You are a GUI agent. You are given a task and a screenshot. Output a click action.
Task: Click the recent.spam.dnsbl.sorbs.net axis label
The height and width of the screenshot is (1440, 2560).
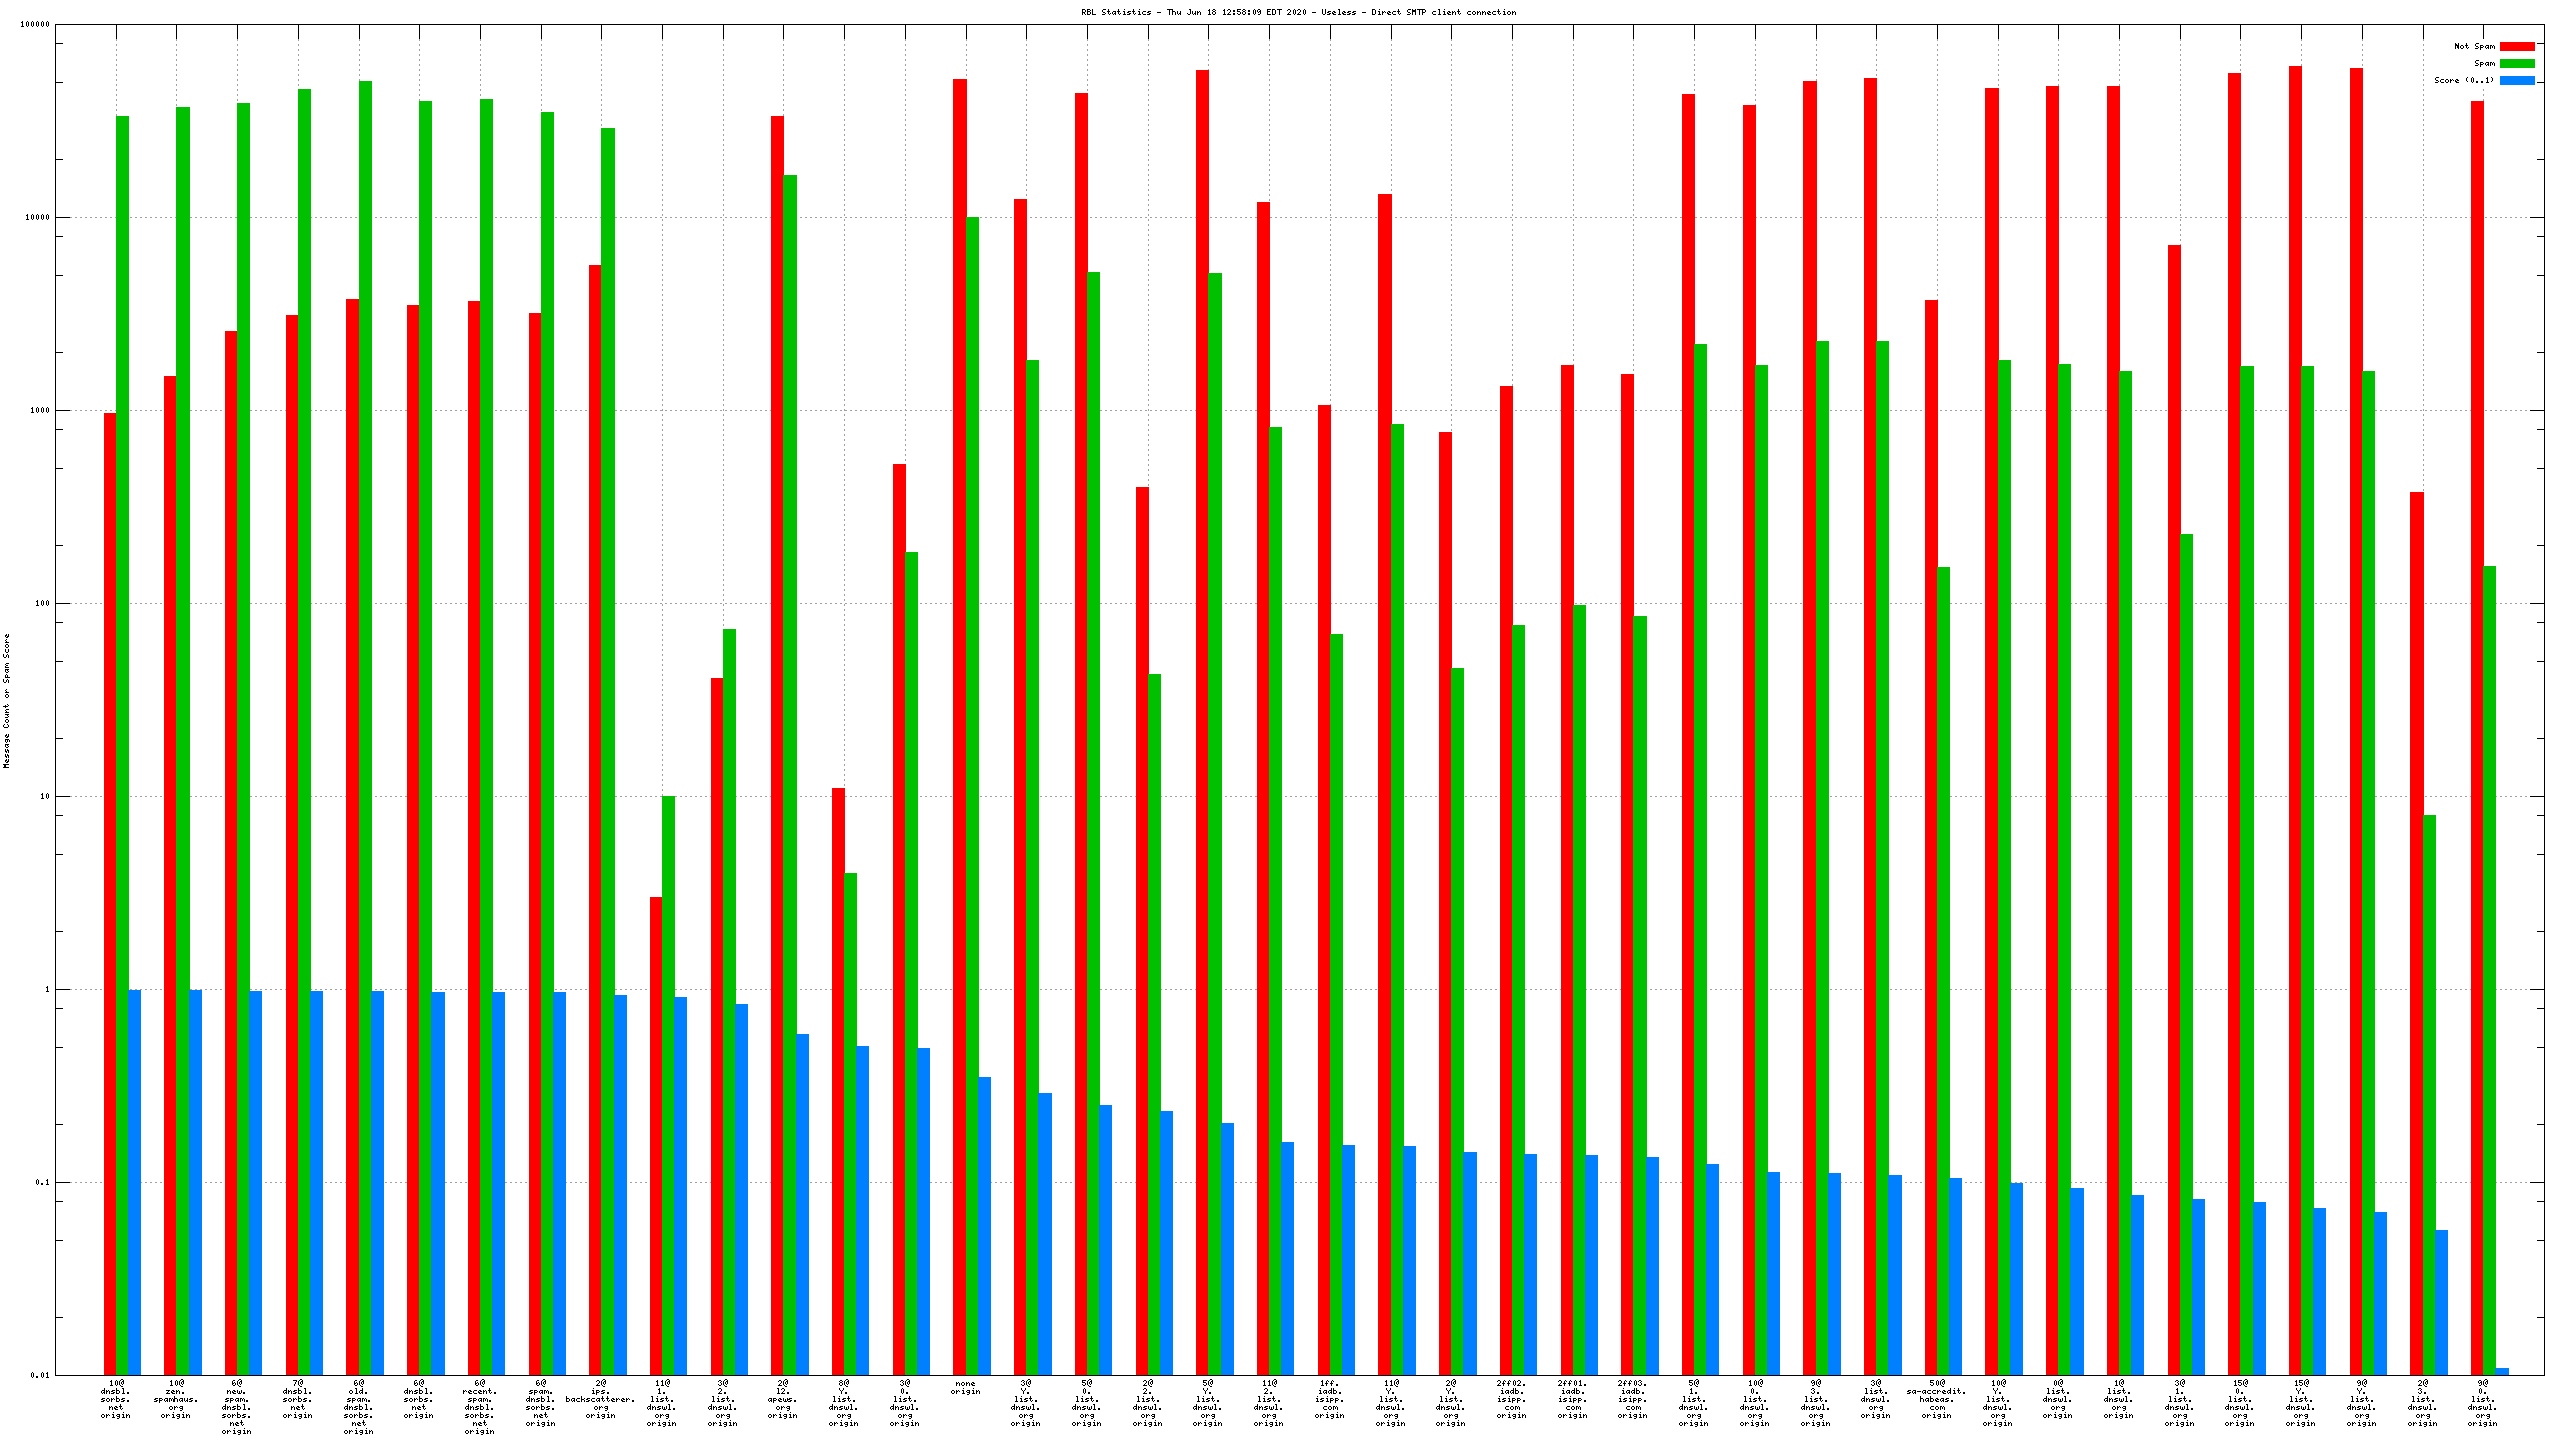point(479,1407)
